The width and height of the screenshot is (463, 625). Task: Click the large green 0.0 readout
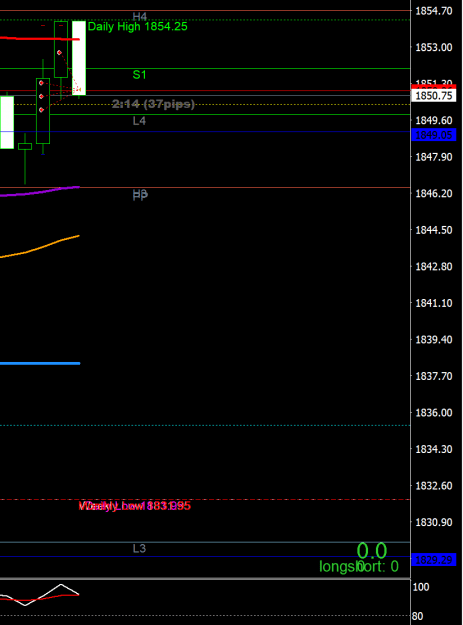point(372,551)
